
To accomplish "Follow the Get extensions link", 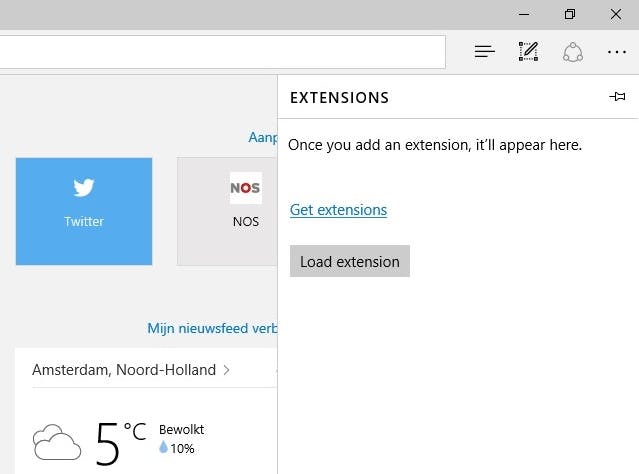I will tap(338, 210).
